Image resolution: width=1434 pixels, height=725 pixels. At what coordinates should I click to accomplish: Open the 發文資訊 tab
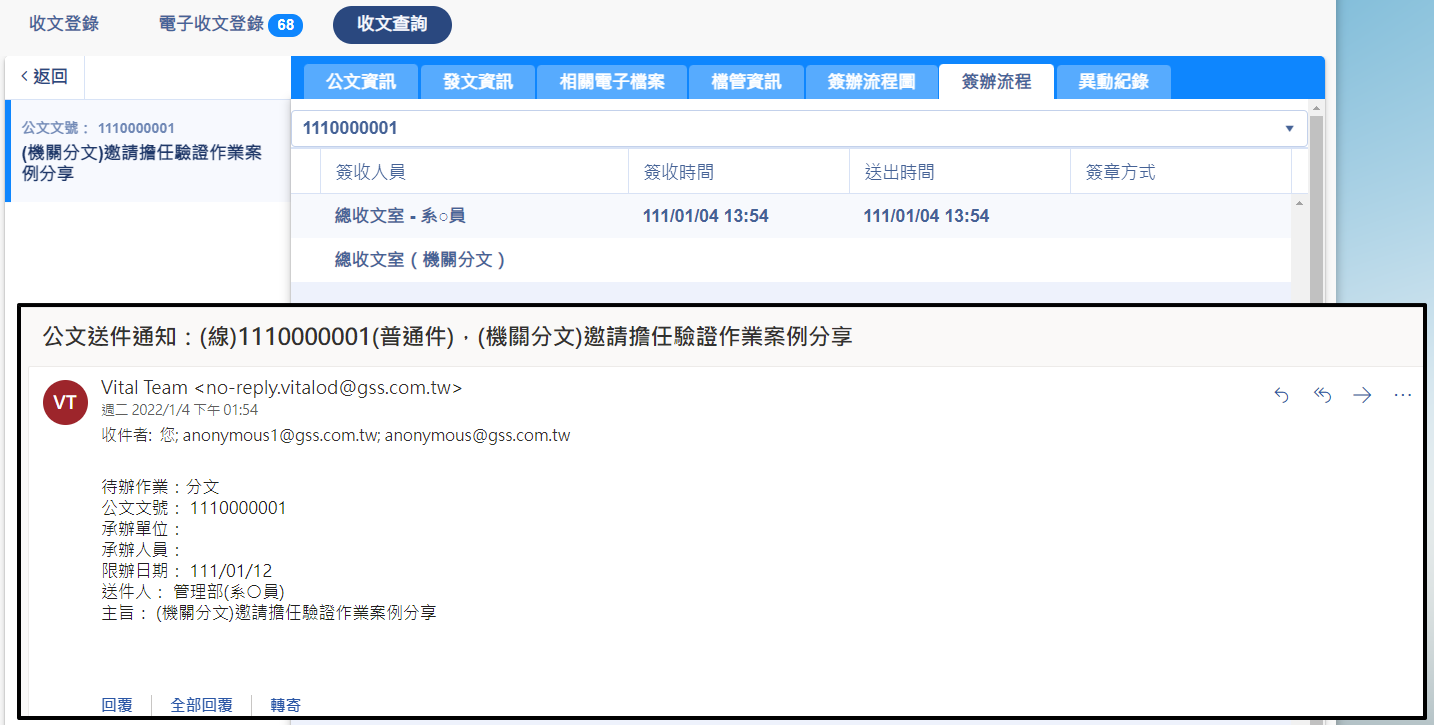(478, 82)
